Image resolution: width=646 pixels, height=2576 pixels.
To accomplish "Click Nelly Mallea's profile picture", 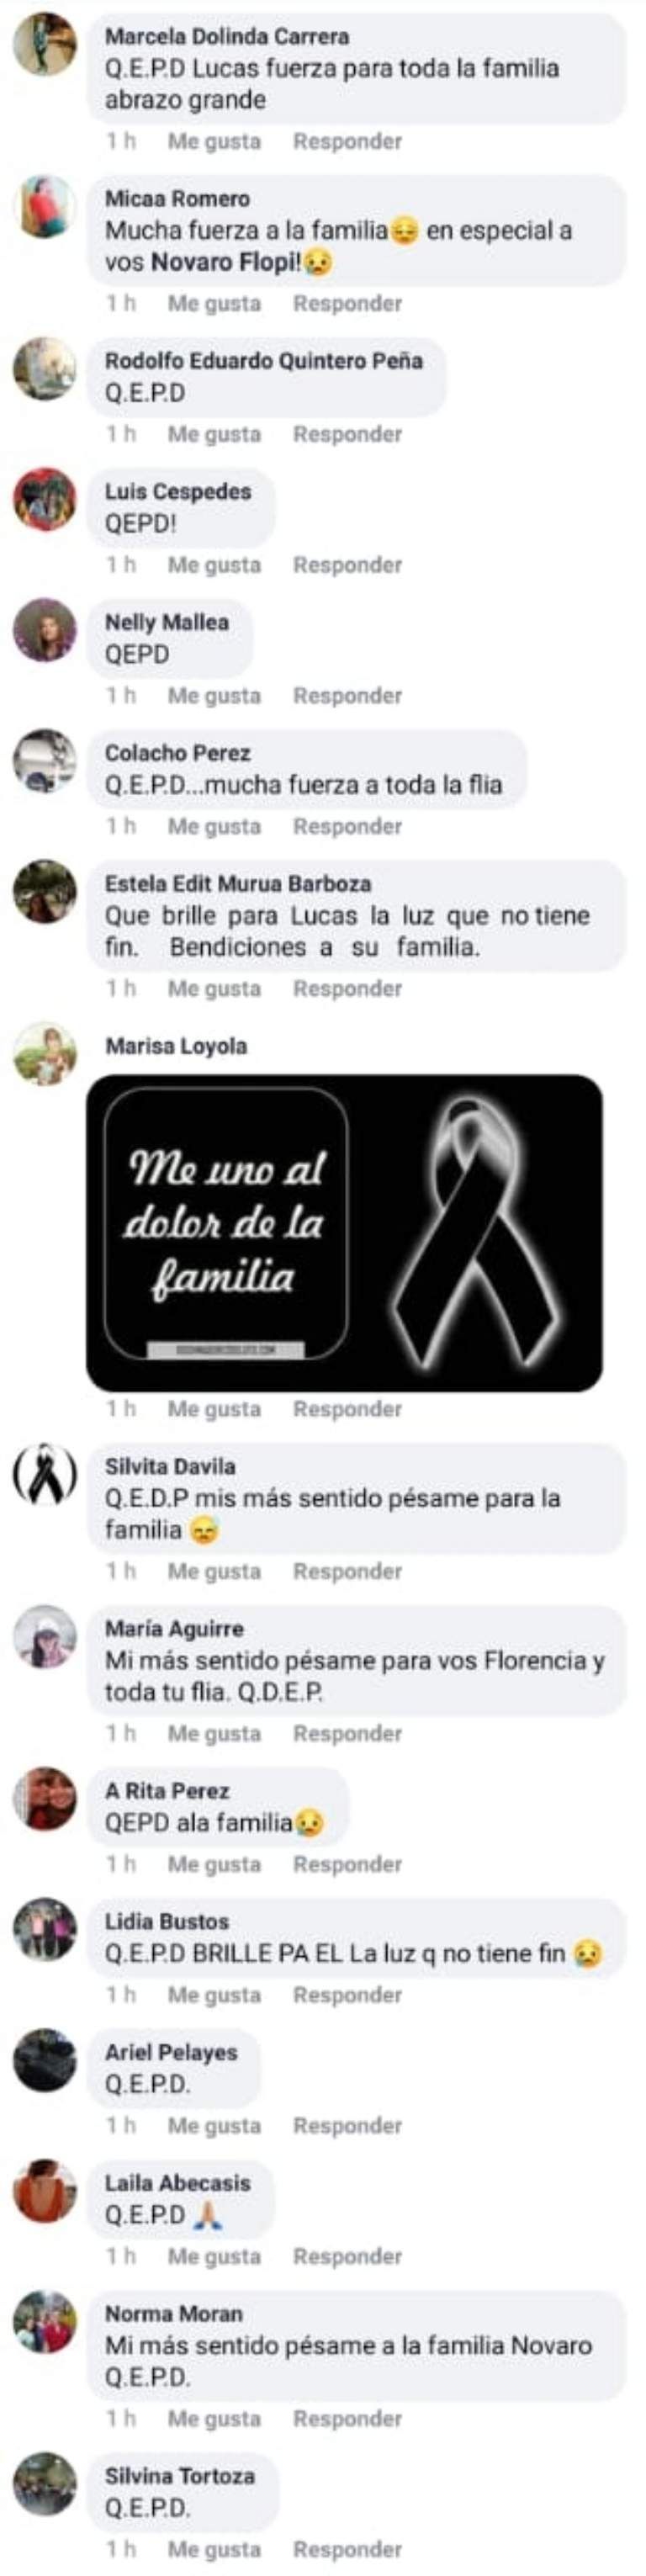I will [x=44, y=631].
